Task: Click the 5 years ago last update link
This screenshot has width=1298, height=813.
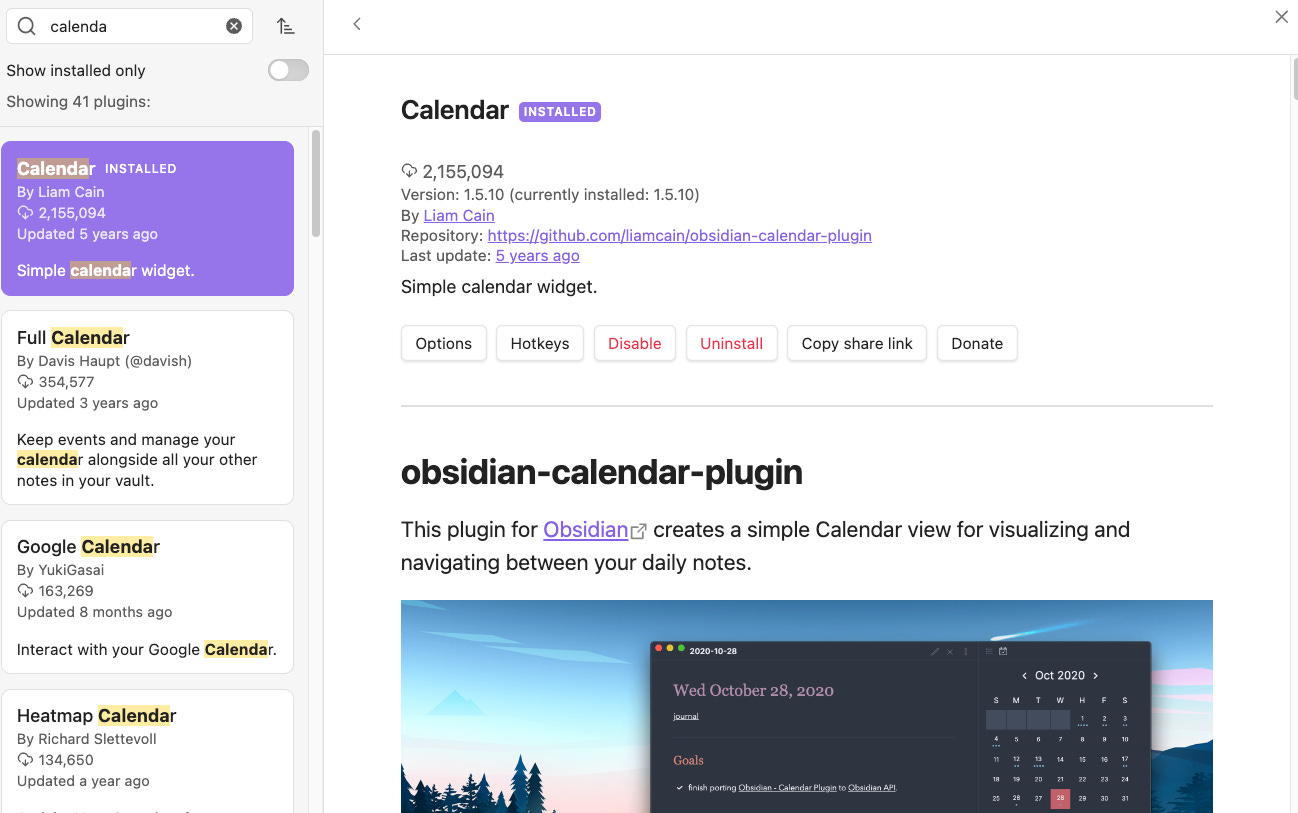Action: click(537, 255)
